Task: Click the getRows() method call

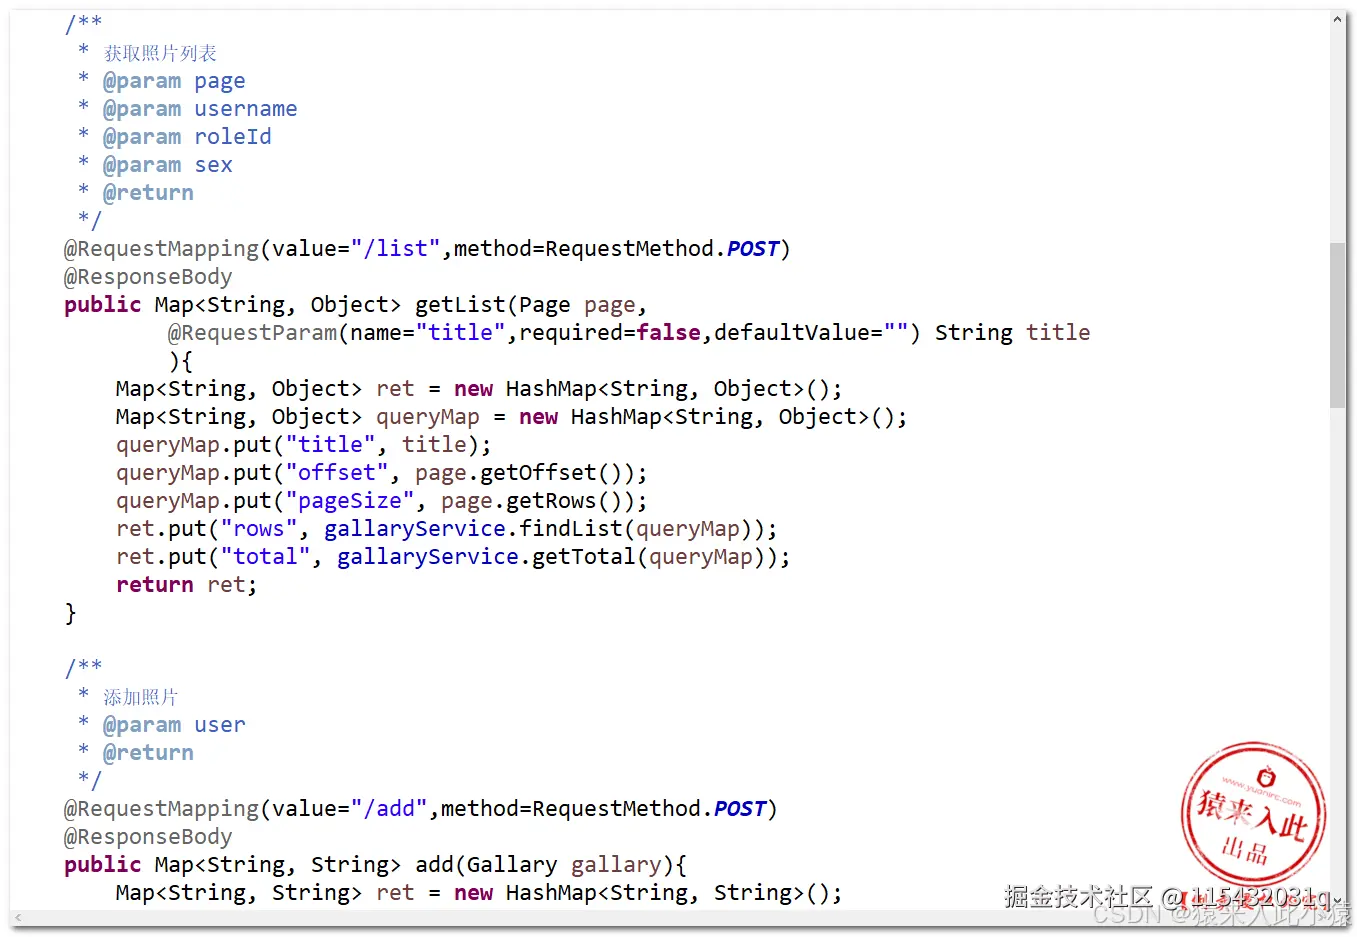Action: tap(564, 500)
